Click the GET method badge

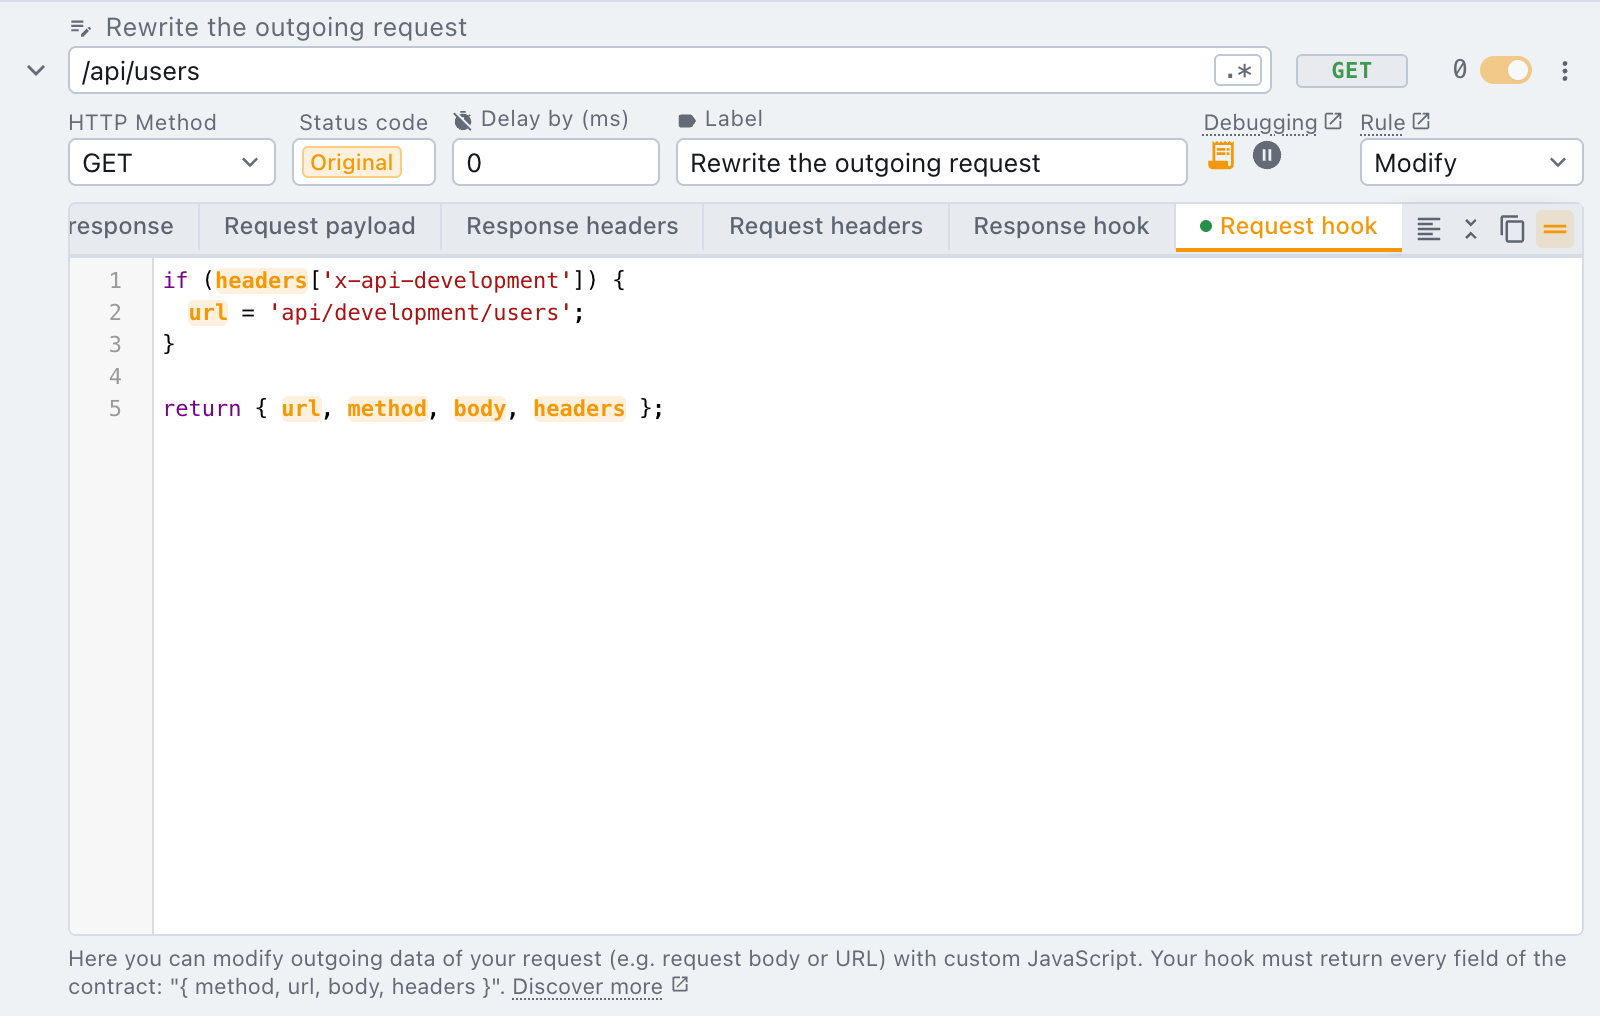[x=1352, y=71]
